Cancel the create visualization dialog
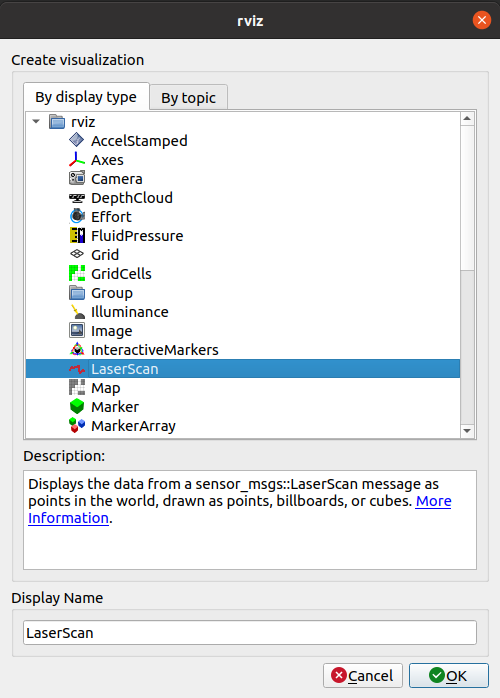 coord(362,676)
